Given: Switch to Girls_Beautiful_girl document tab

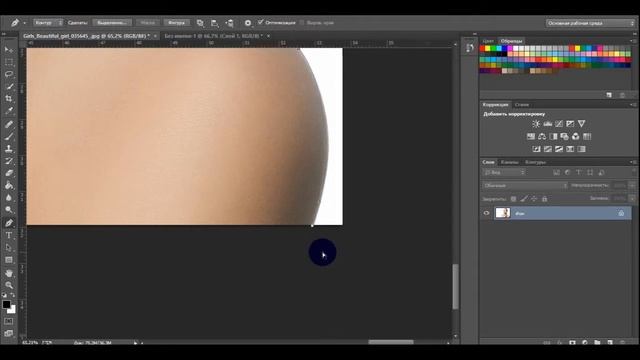Looking at the screenshot, I should (x=86, y=36).
